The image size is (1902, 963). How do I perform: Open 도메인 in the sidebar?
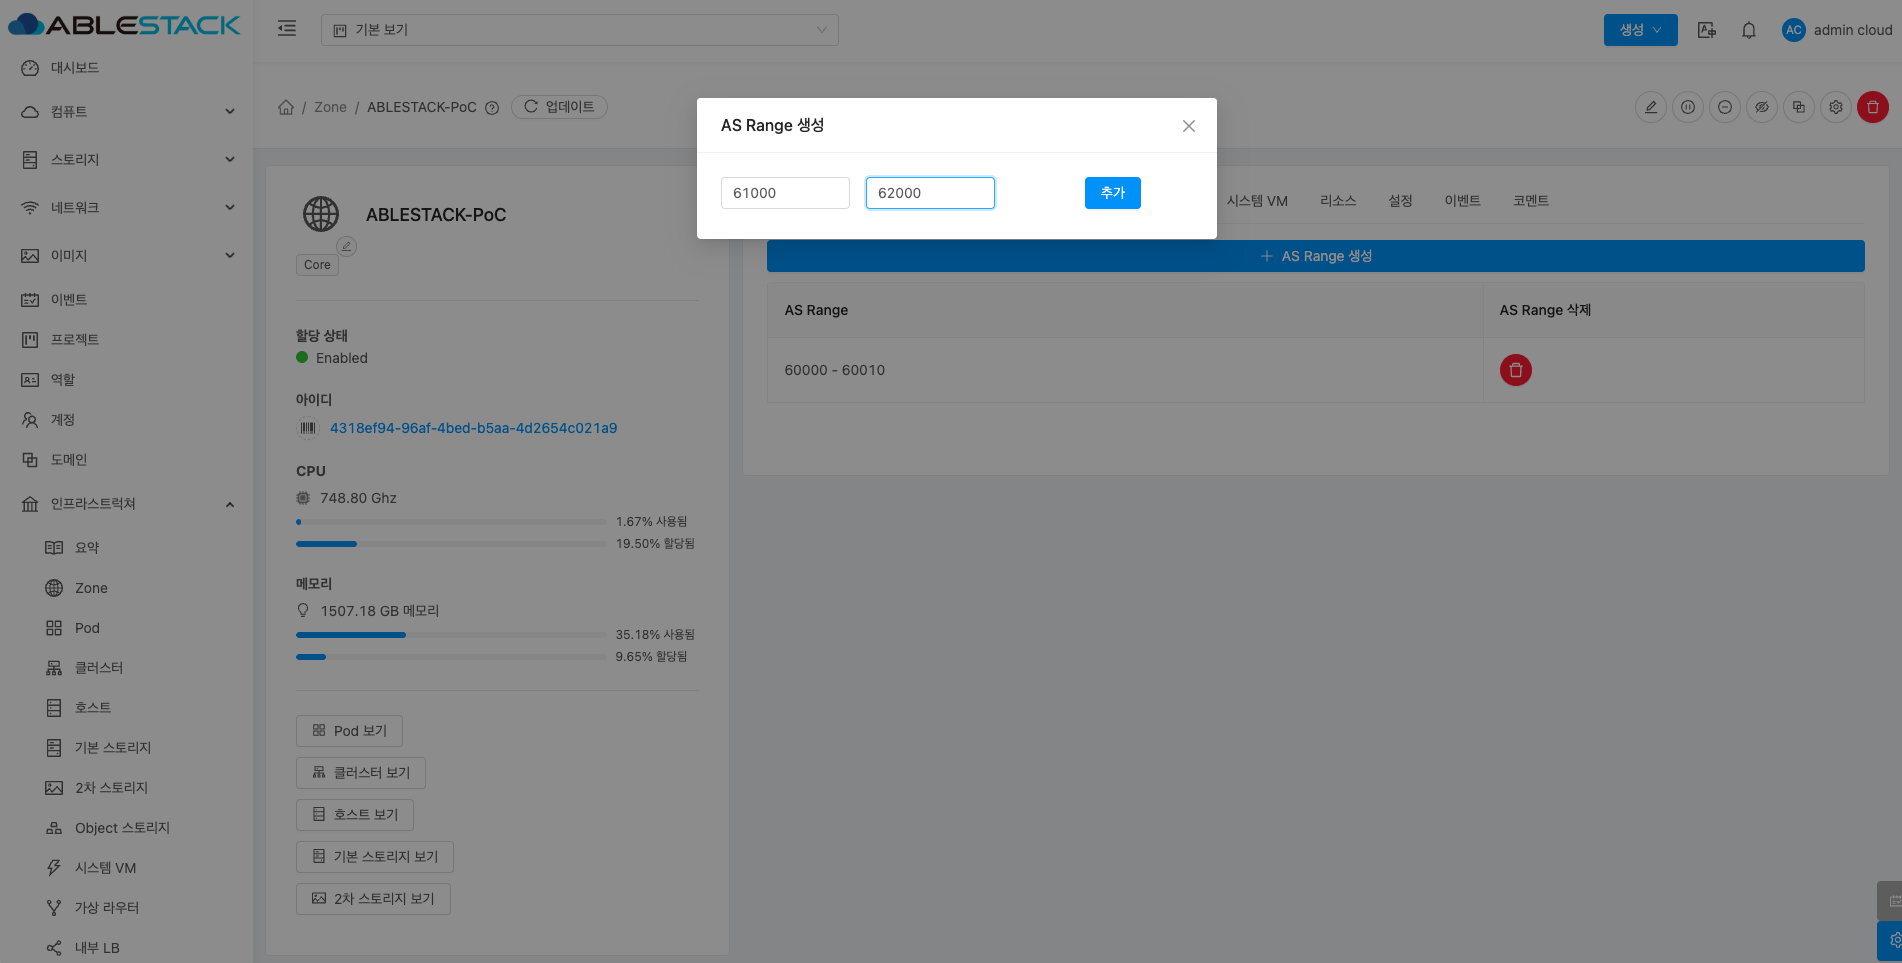click(x=126, y=460)
